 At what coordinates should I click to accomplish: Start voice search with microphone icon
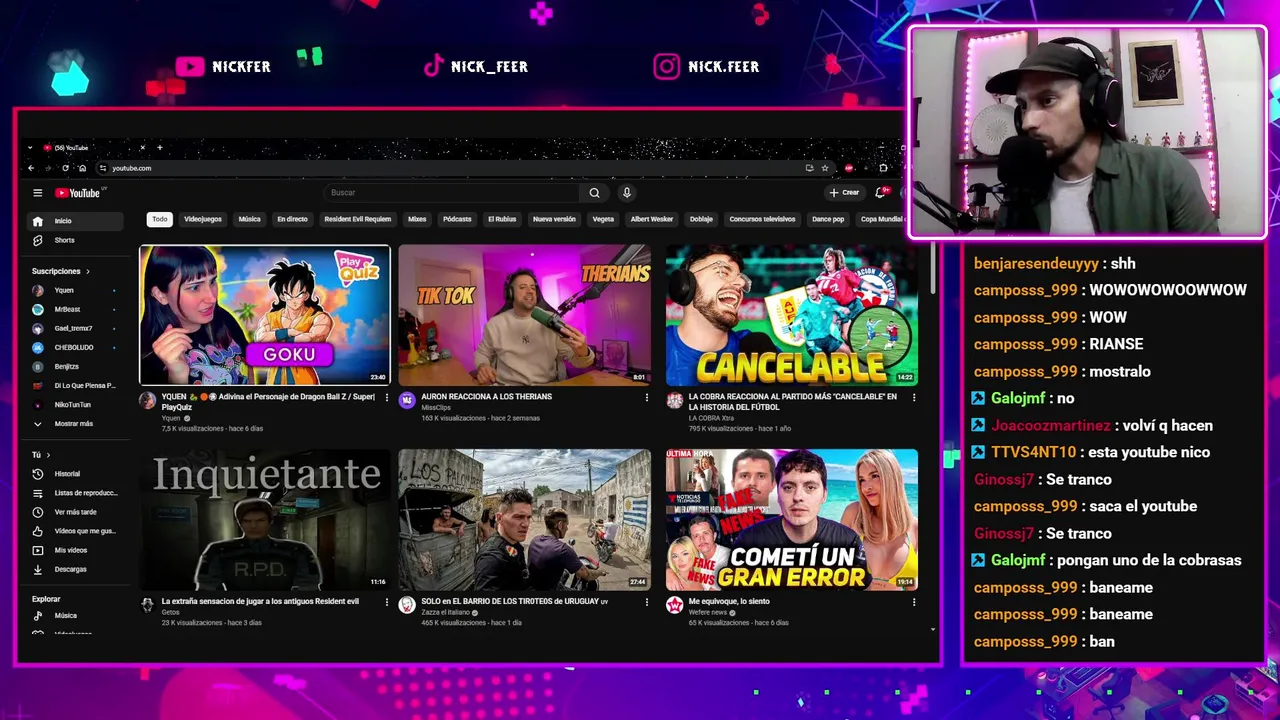tap(627, 193)
